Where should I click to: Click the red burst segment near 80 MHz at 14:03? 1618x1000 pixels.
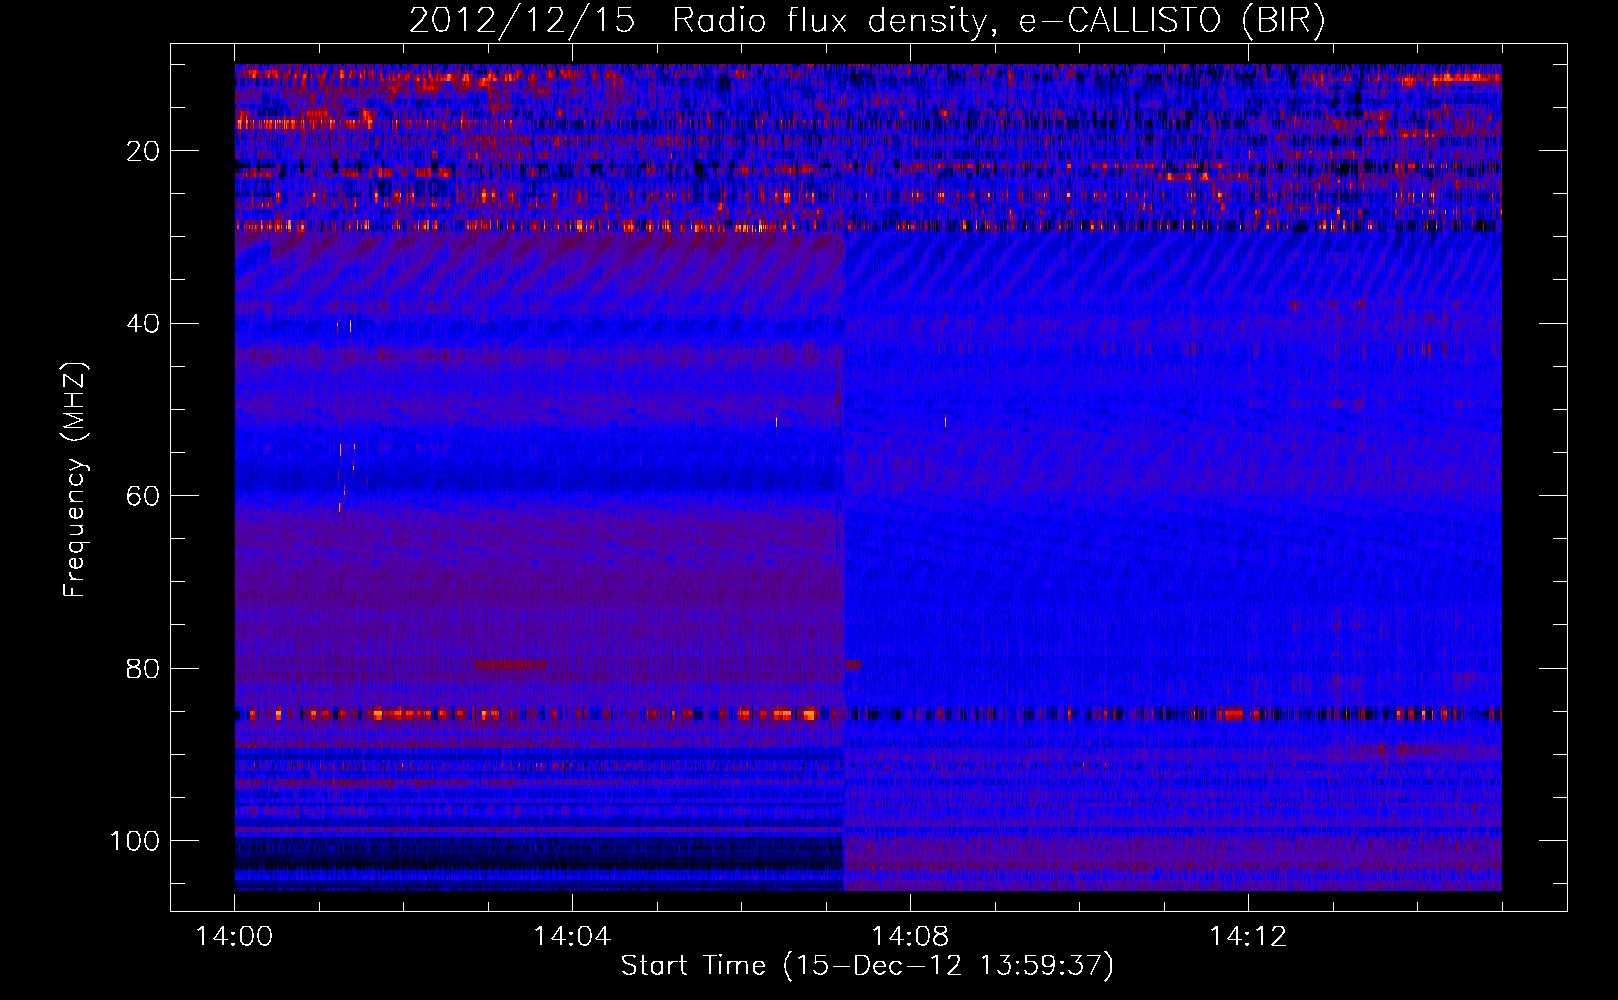pyautogui.click(x=510, y=664)
